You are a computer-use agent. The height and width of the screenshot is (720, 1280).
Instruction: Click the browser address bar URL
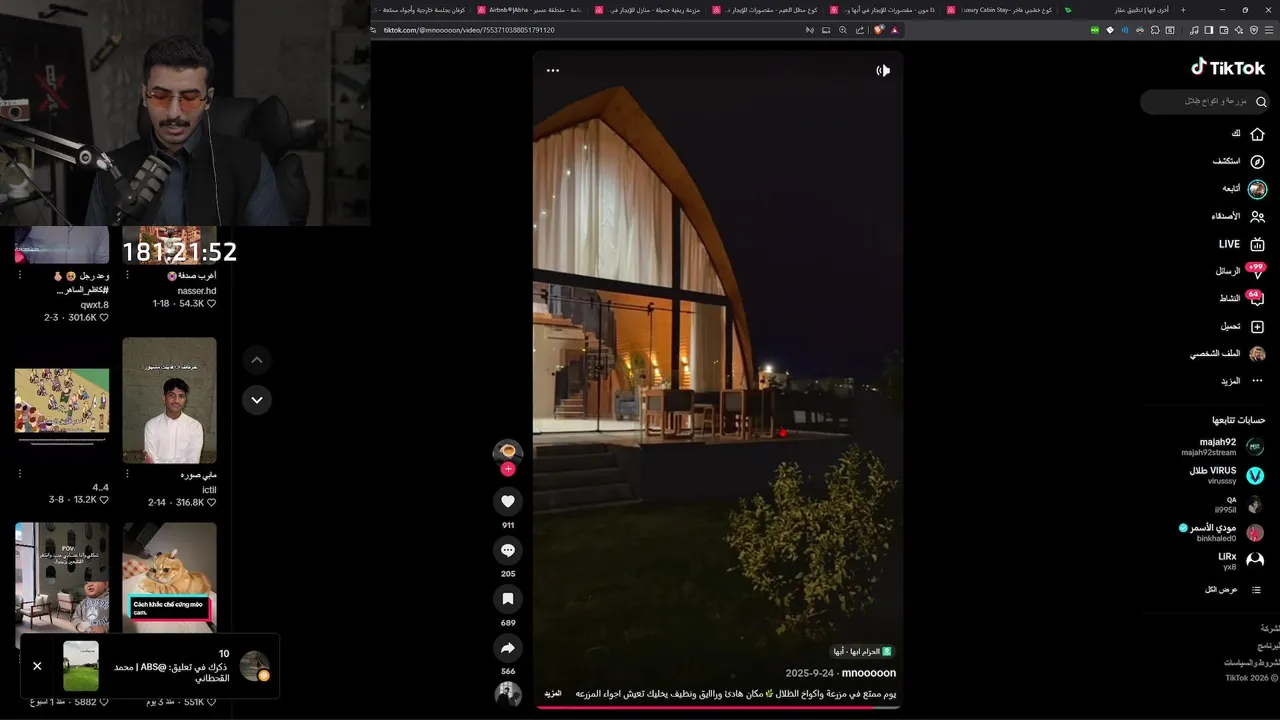tap(469, 30)
